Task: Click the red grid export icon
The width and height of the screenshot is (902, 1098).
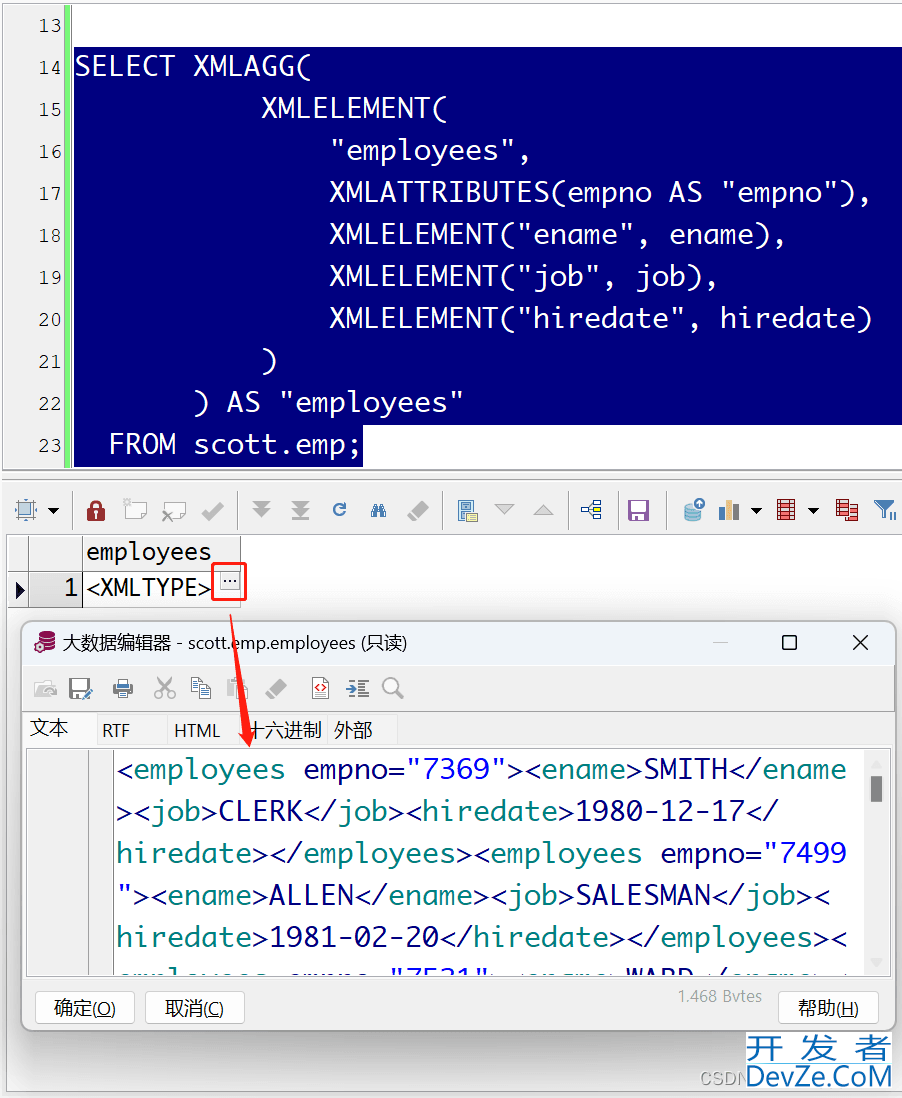Action: (786, 510)
